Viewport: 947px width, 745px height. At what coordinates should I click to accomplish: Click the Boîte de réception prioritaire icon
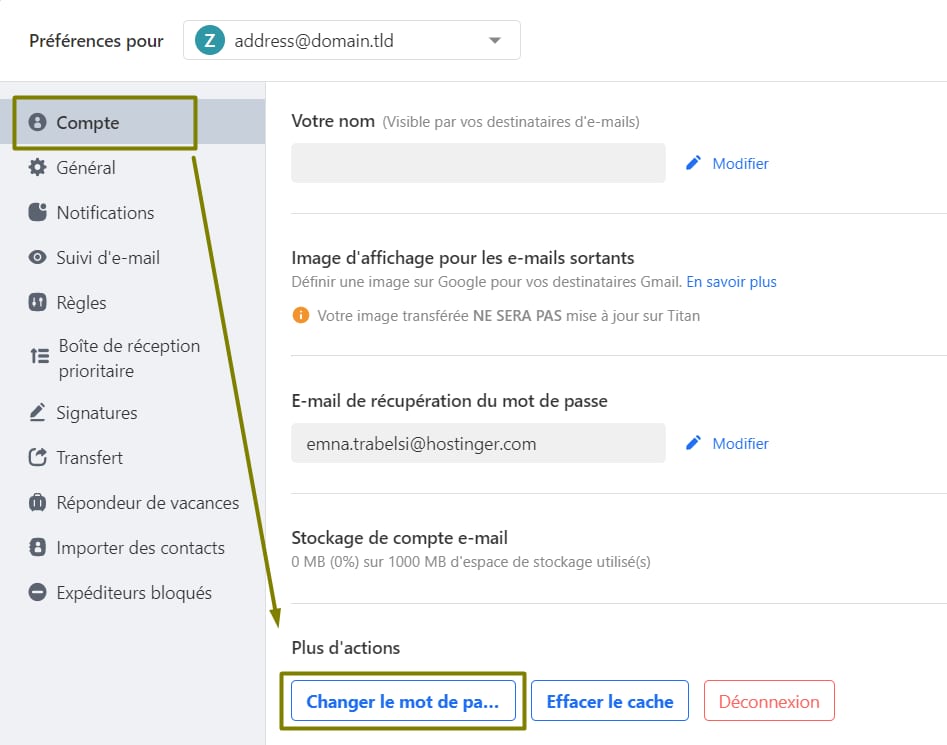click(39, 356)
